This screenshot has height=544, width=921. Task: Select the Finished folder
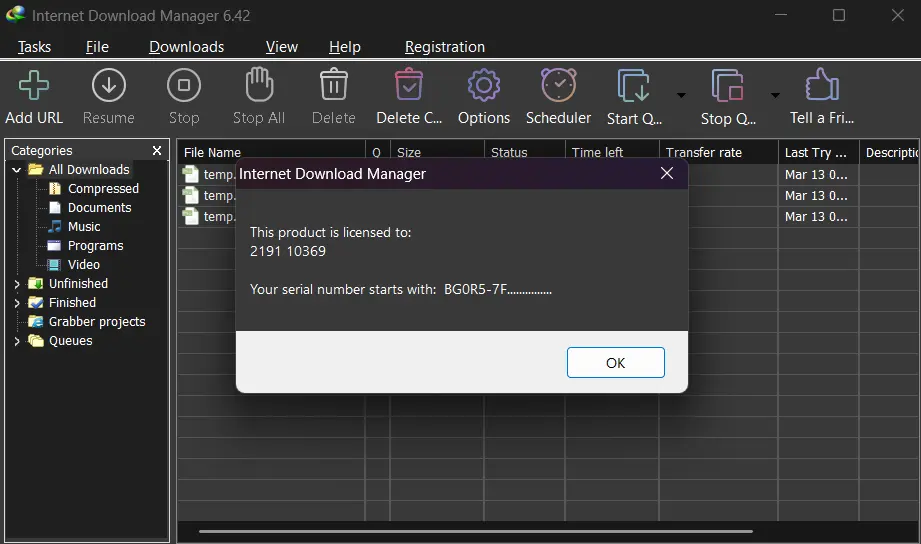pyautogui.click(x=72, y=303)
